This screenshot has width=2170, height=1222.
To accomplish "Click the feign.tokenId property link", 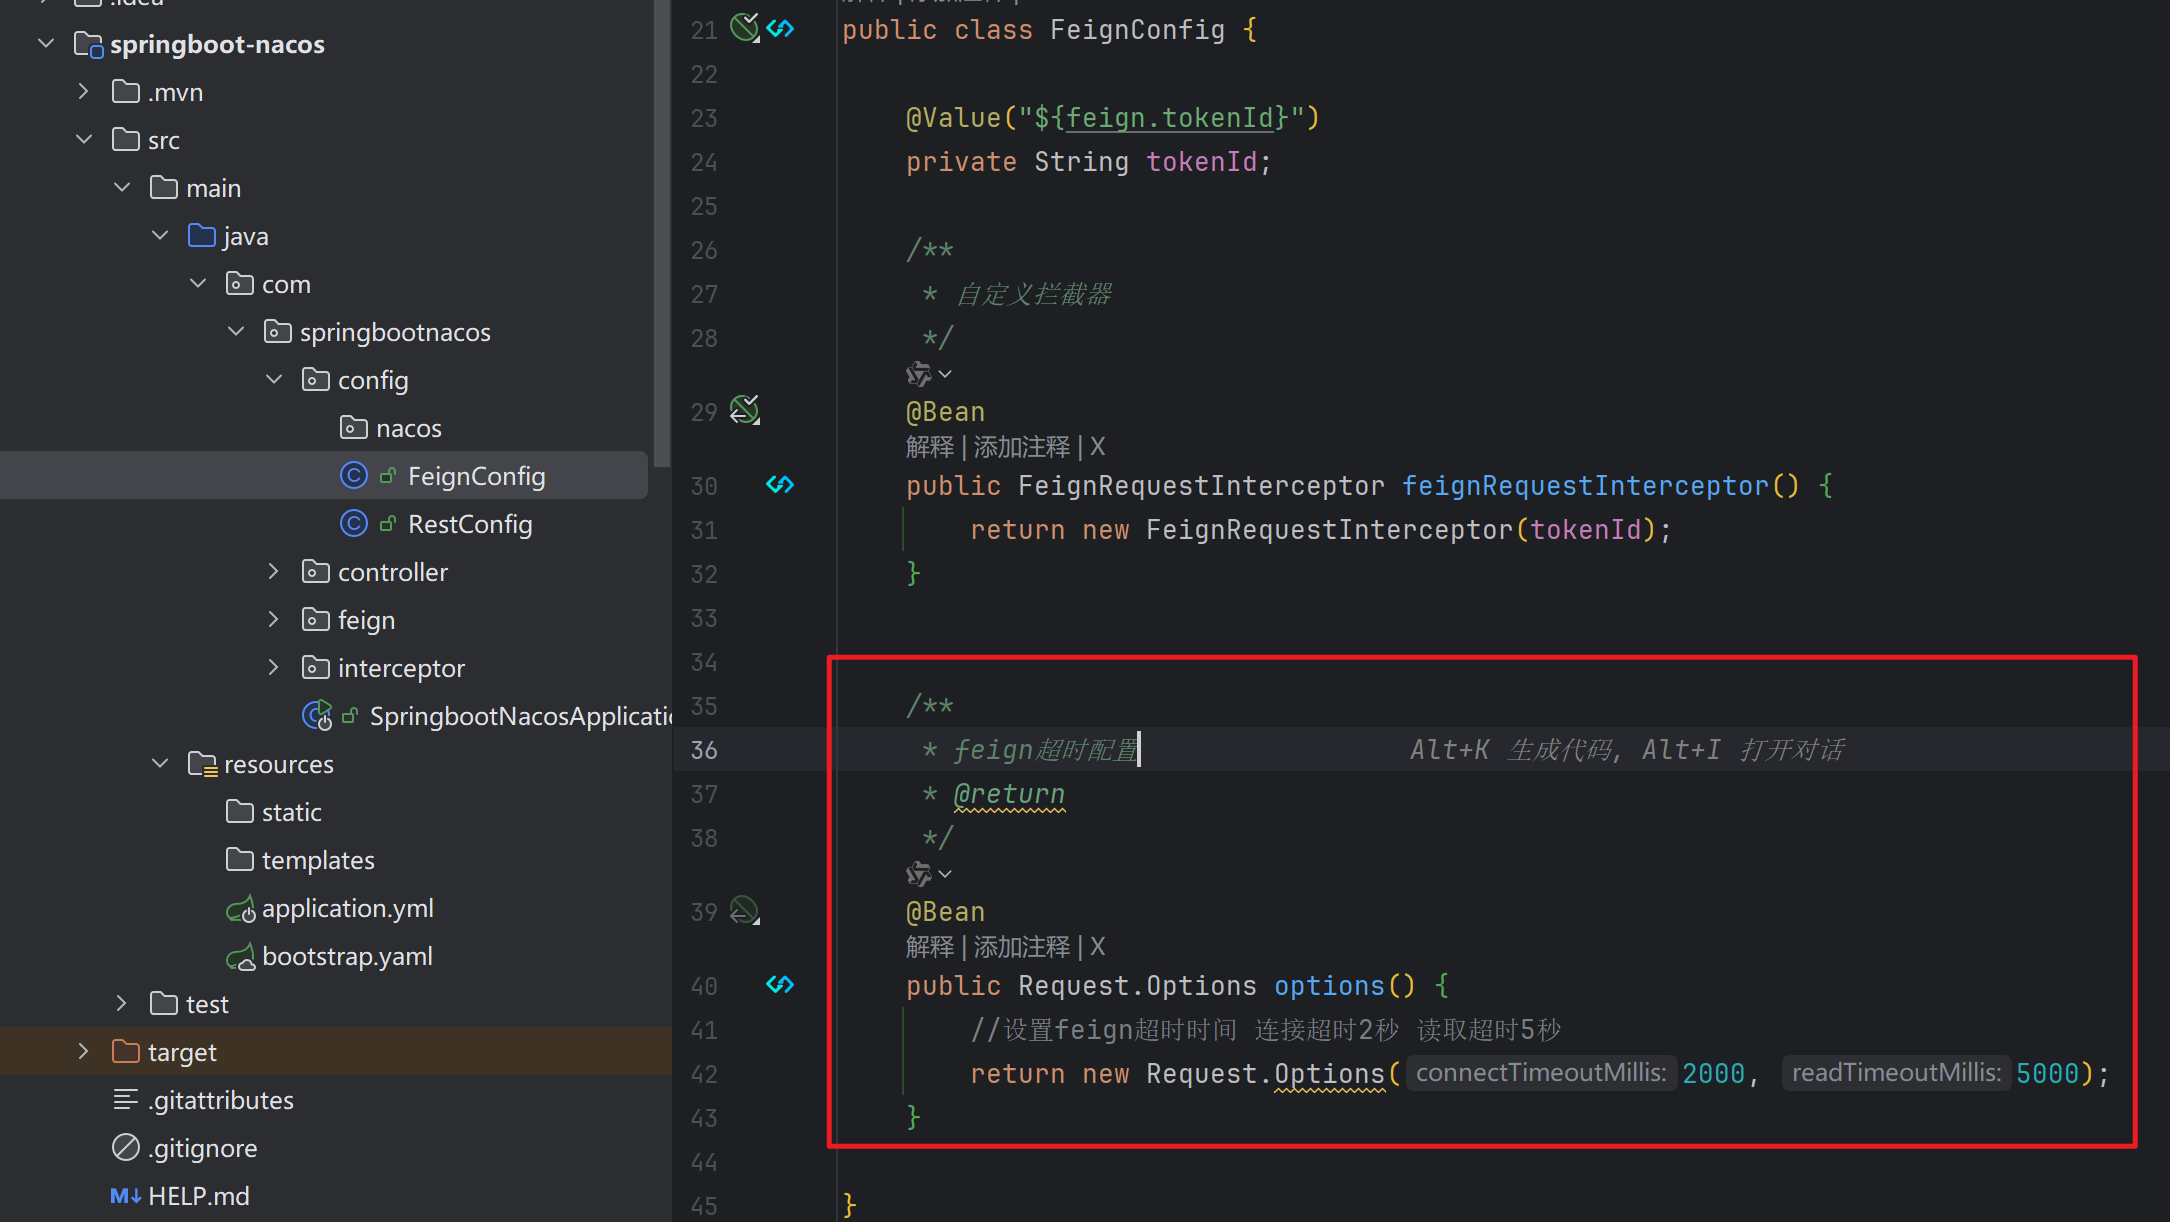I will (x=1169, y=118).
